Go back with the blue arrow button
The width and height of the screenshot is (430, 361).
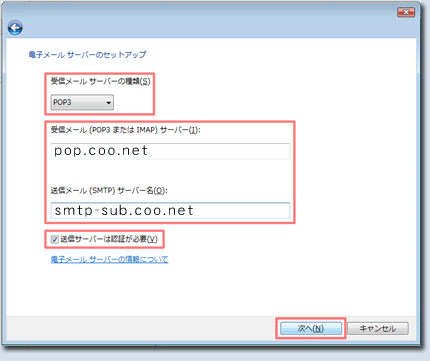click(15, 28)
